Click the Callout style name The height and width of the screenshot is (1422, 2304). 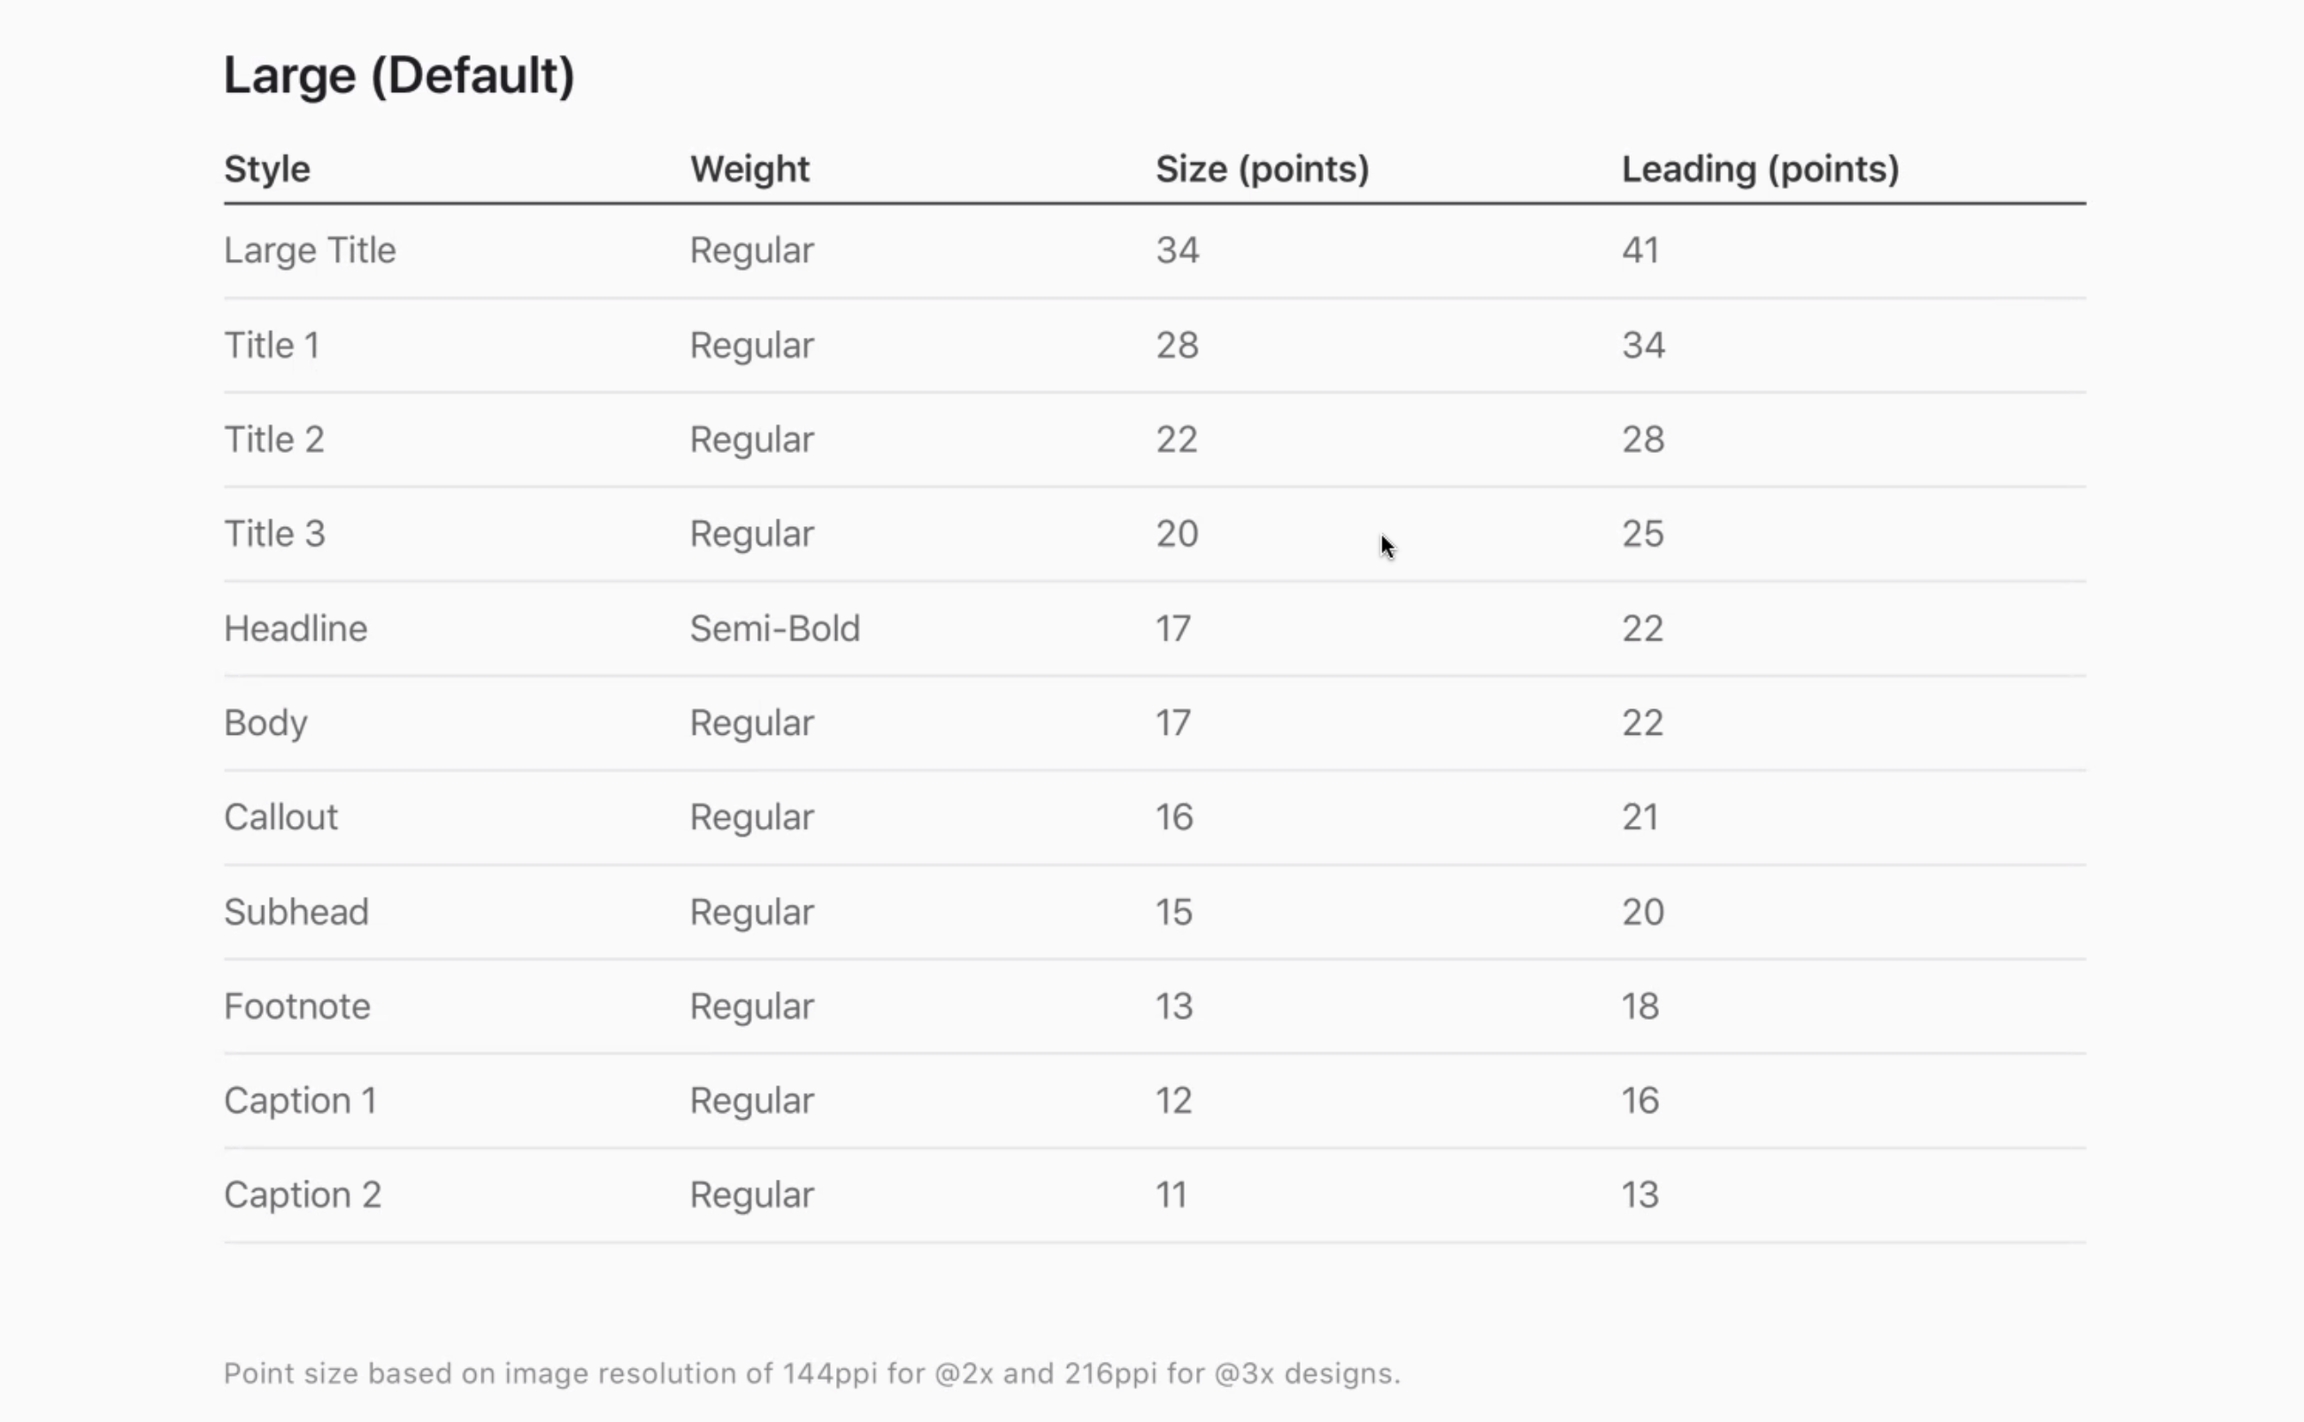pos(281,817)
